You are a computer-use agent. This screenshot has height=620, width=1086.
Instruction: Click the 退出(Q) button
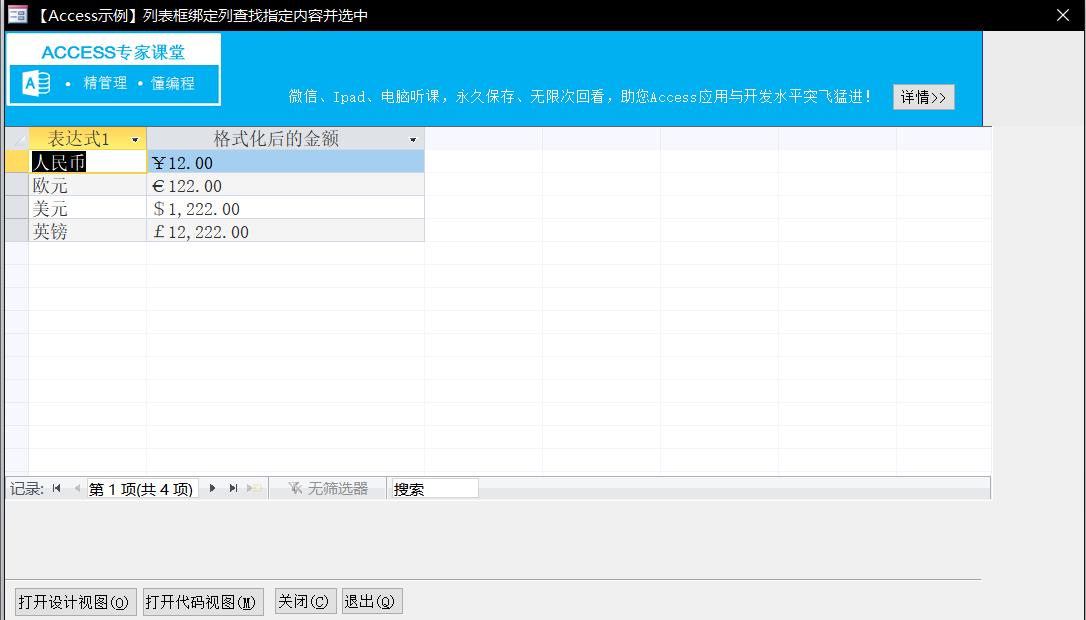tap(370, 601)
